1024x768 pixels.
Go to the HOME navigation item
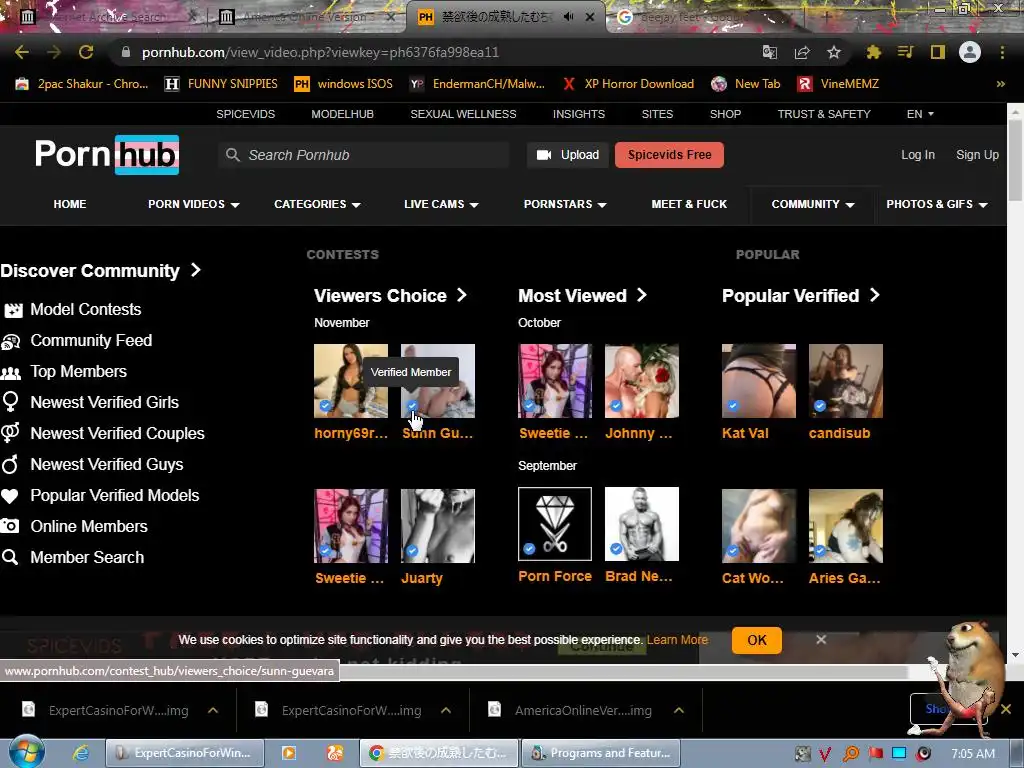pyautogui.click(x=70, y=204)
